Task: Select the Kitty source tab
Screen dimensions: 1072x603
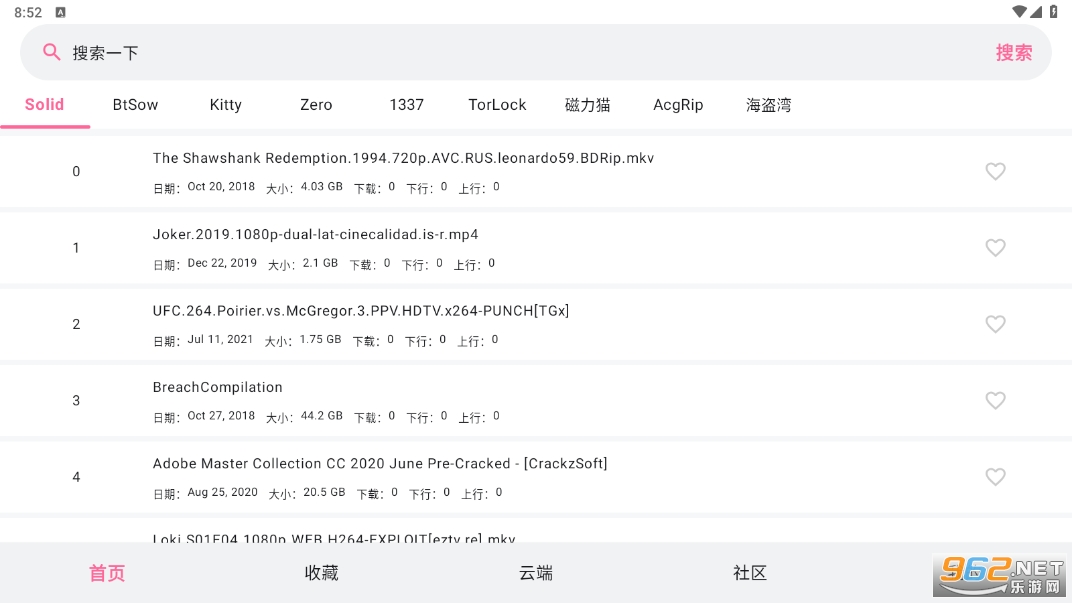Action: tap(225, 105)
